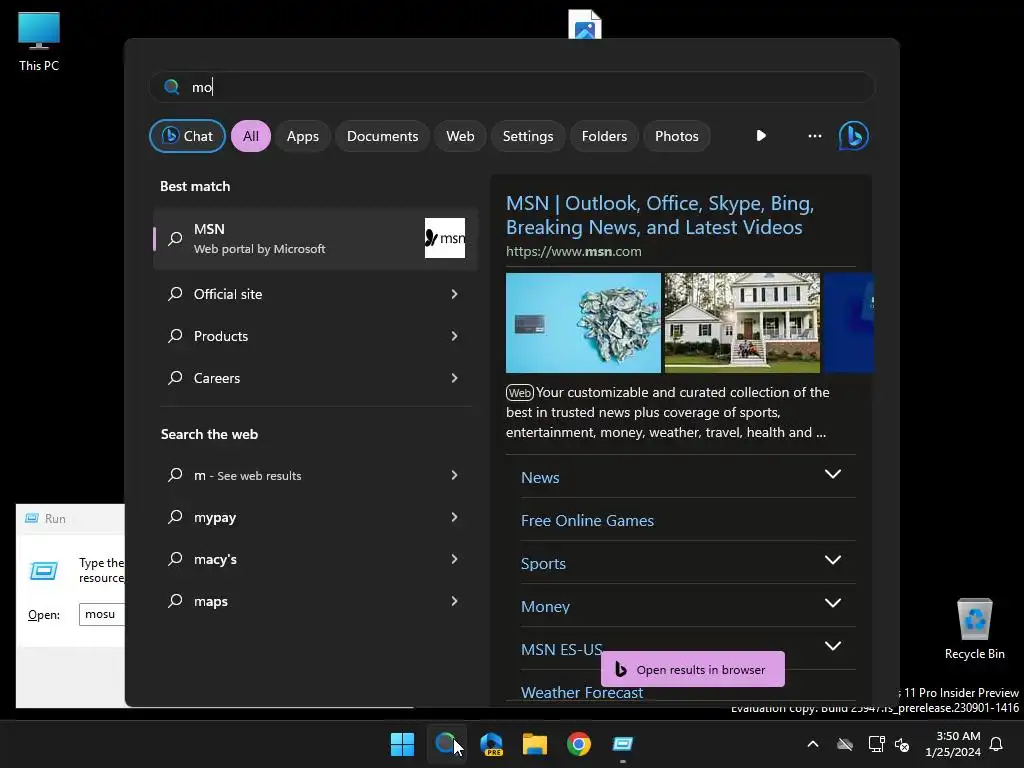This screenshot has width=1024, height=768.
Task: Click the white house news thumbnail
Action: tap(742, 323)
